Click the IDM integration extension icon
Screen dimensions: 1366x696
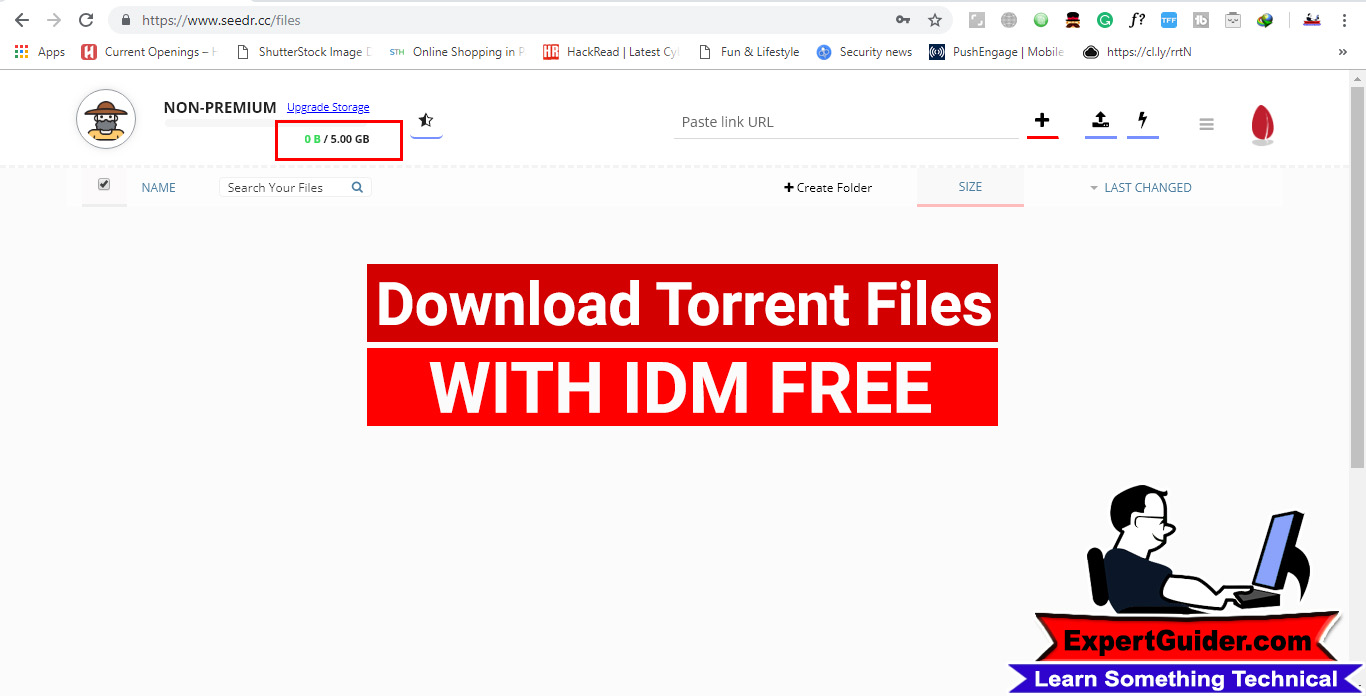pos(1265,20)
